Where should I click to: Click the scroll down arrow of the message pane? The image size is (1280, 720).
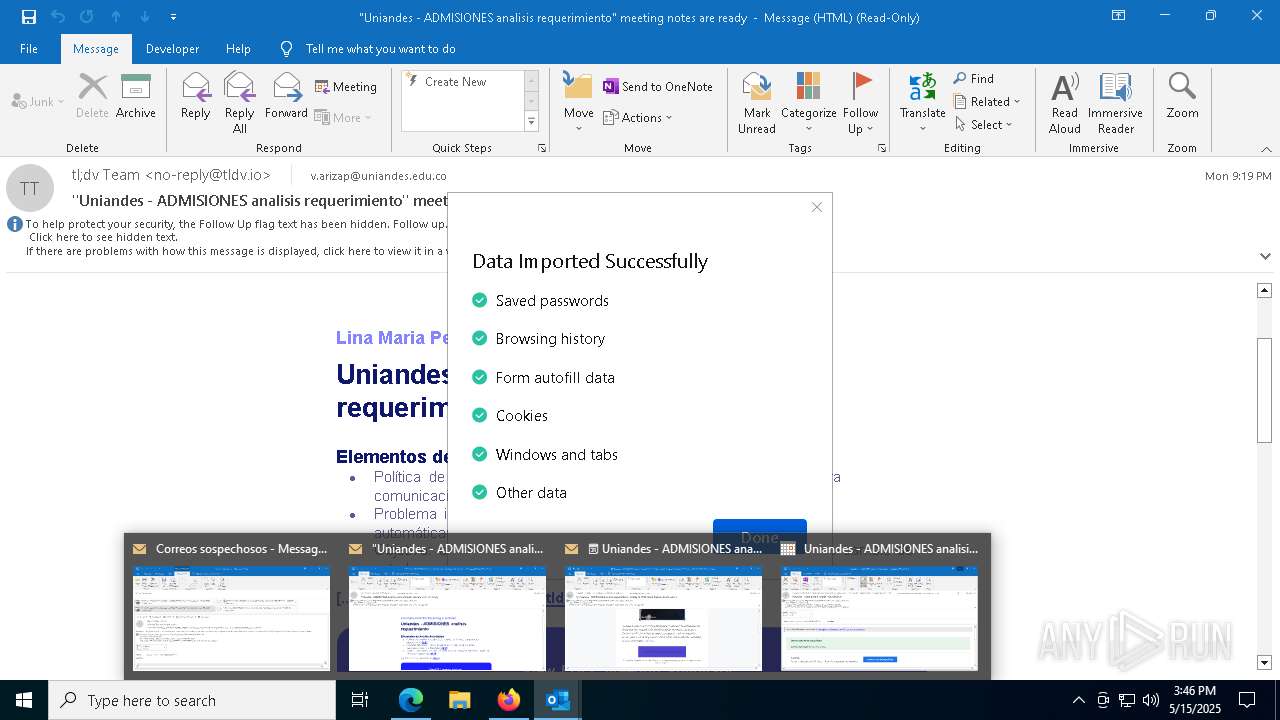tap(1265, 662)
